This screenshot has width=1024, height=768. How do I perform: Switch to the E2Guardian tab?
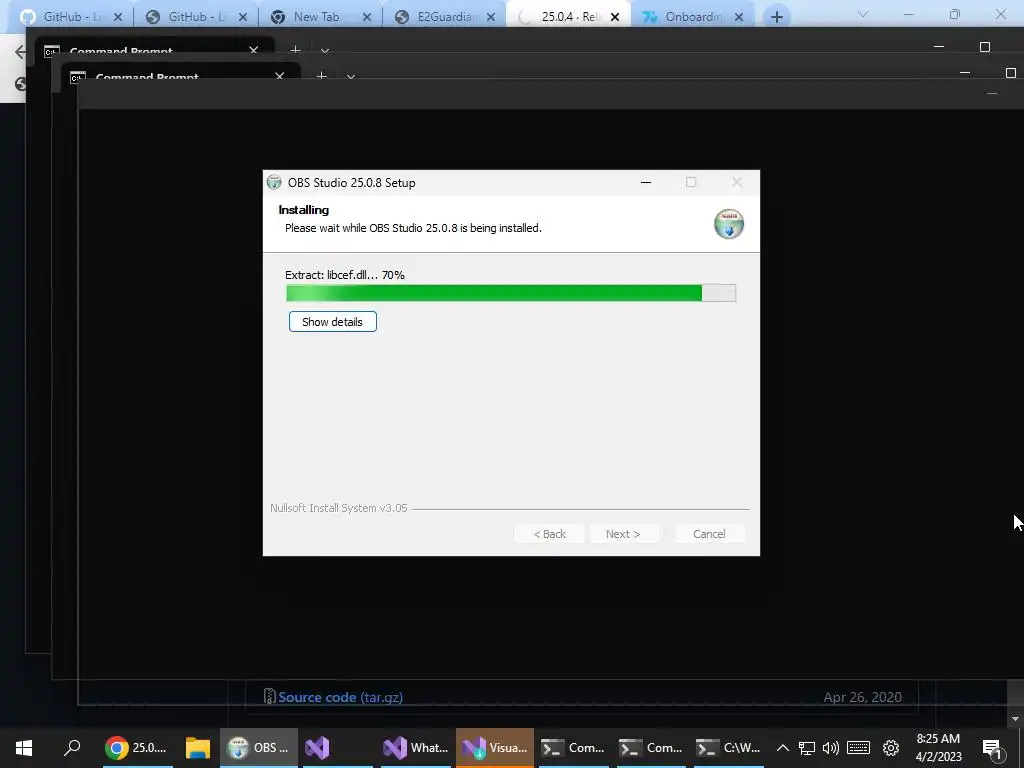click(x=444, y=16)
